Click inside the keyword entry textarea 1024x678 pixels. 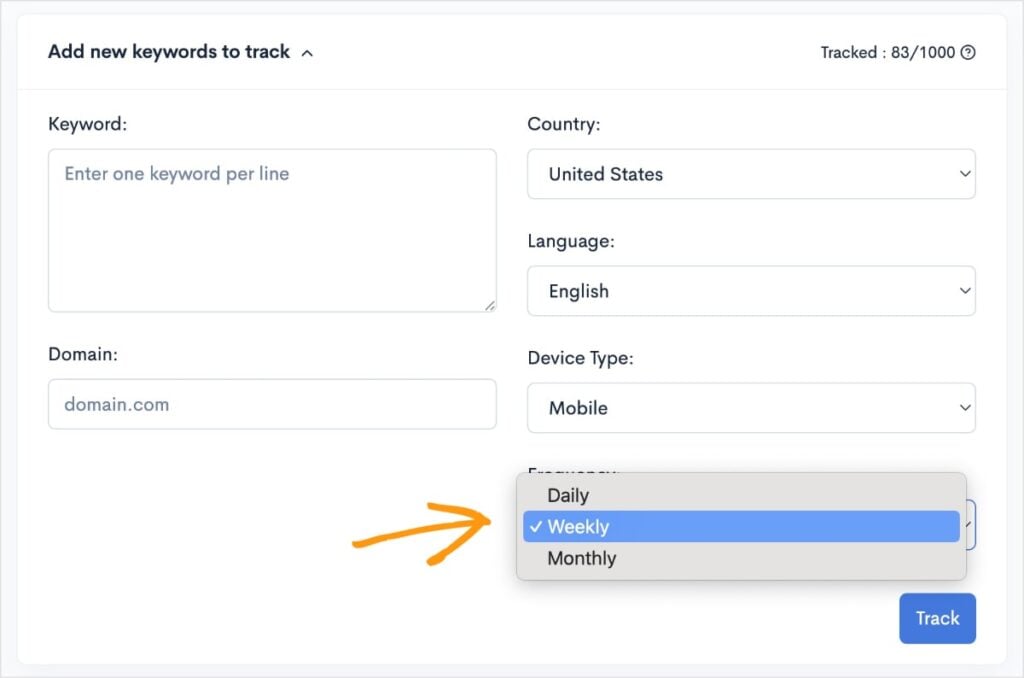coord(272,230)
